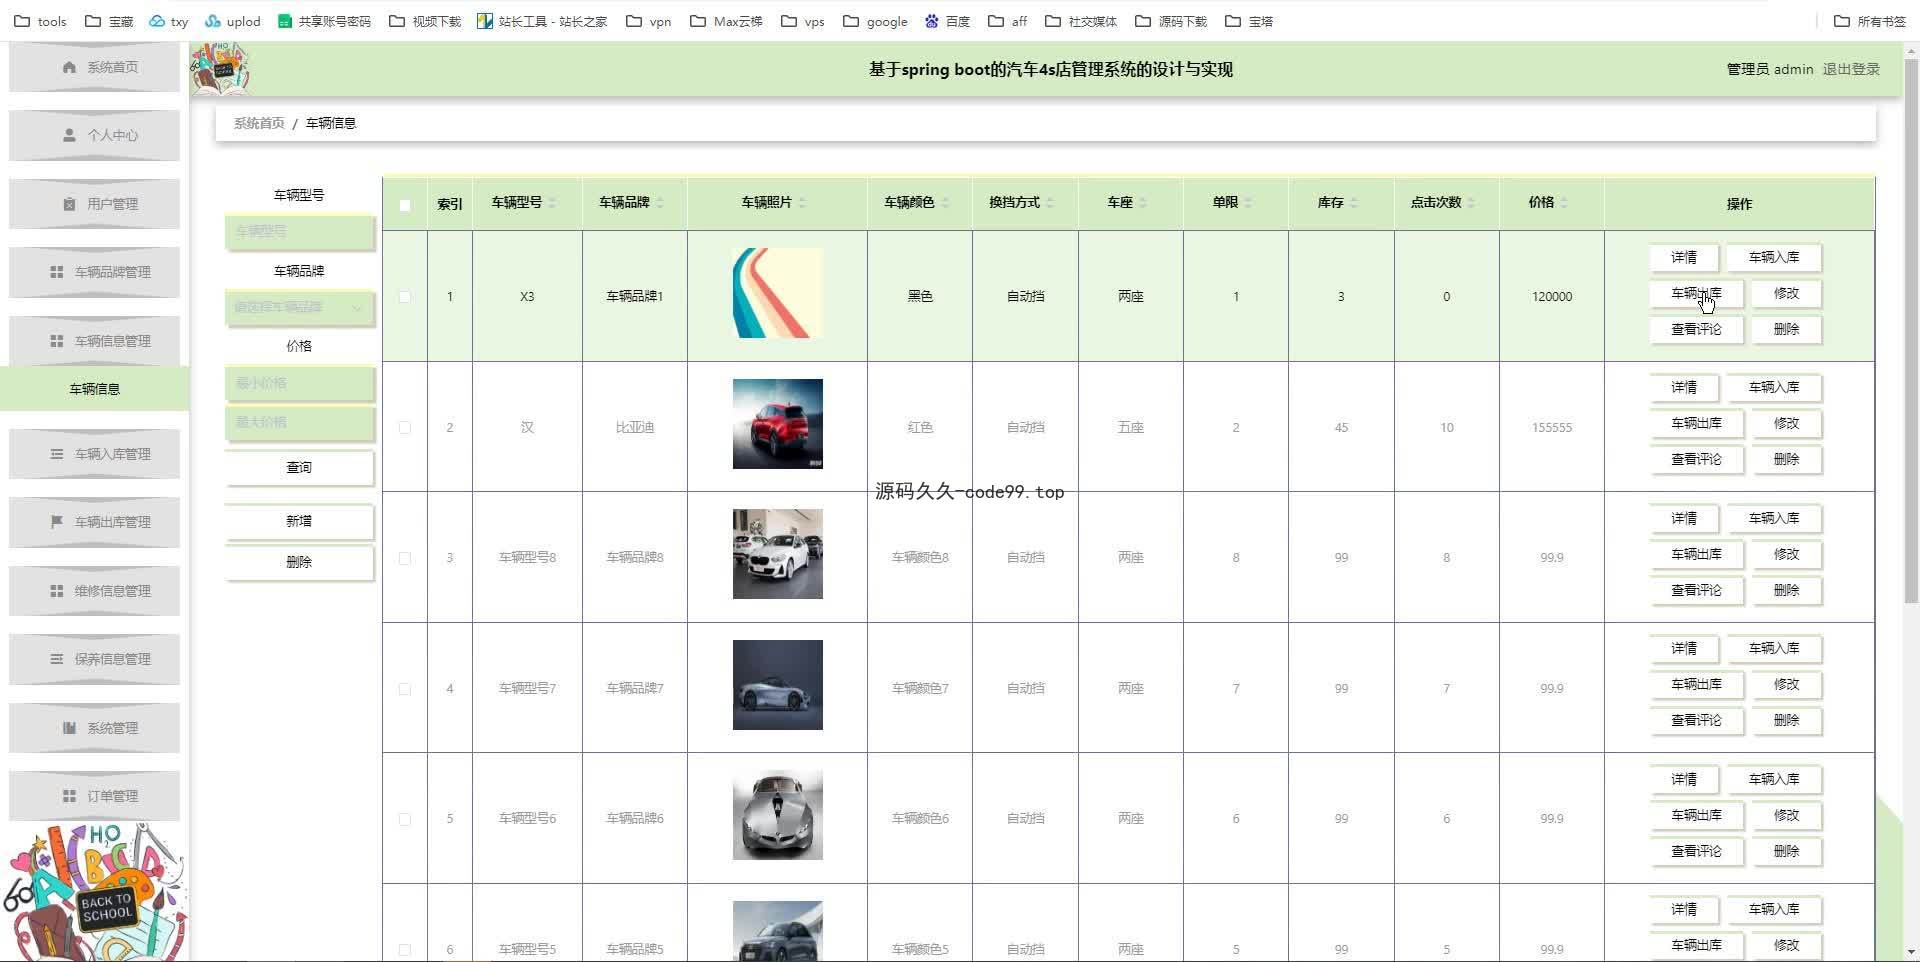This screenshot has width=1920, height=962.
Task: Click the batch 删除 button under 新增
Action: pos(299,562)
